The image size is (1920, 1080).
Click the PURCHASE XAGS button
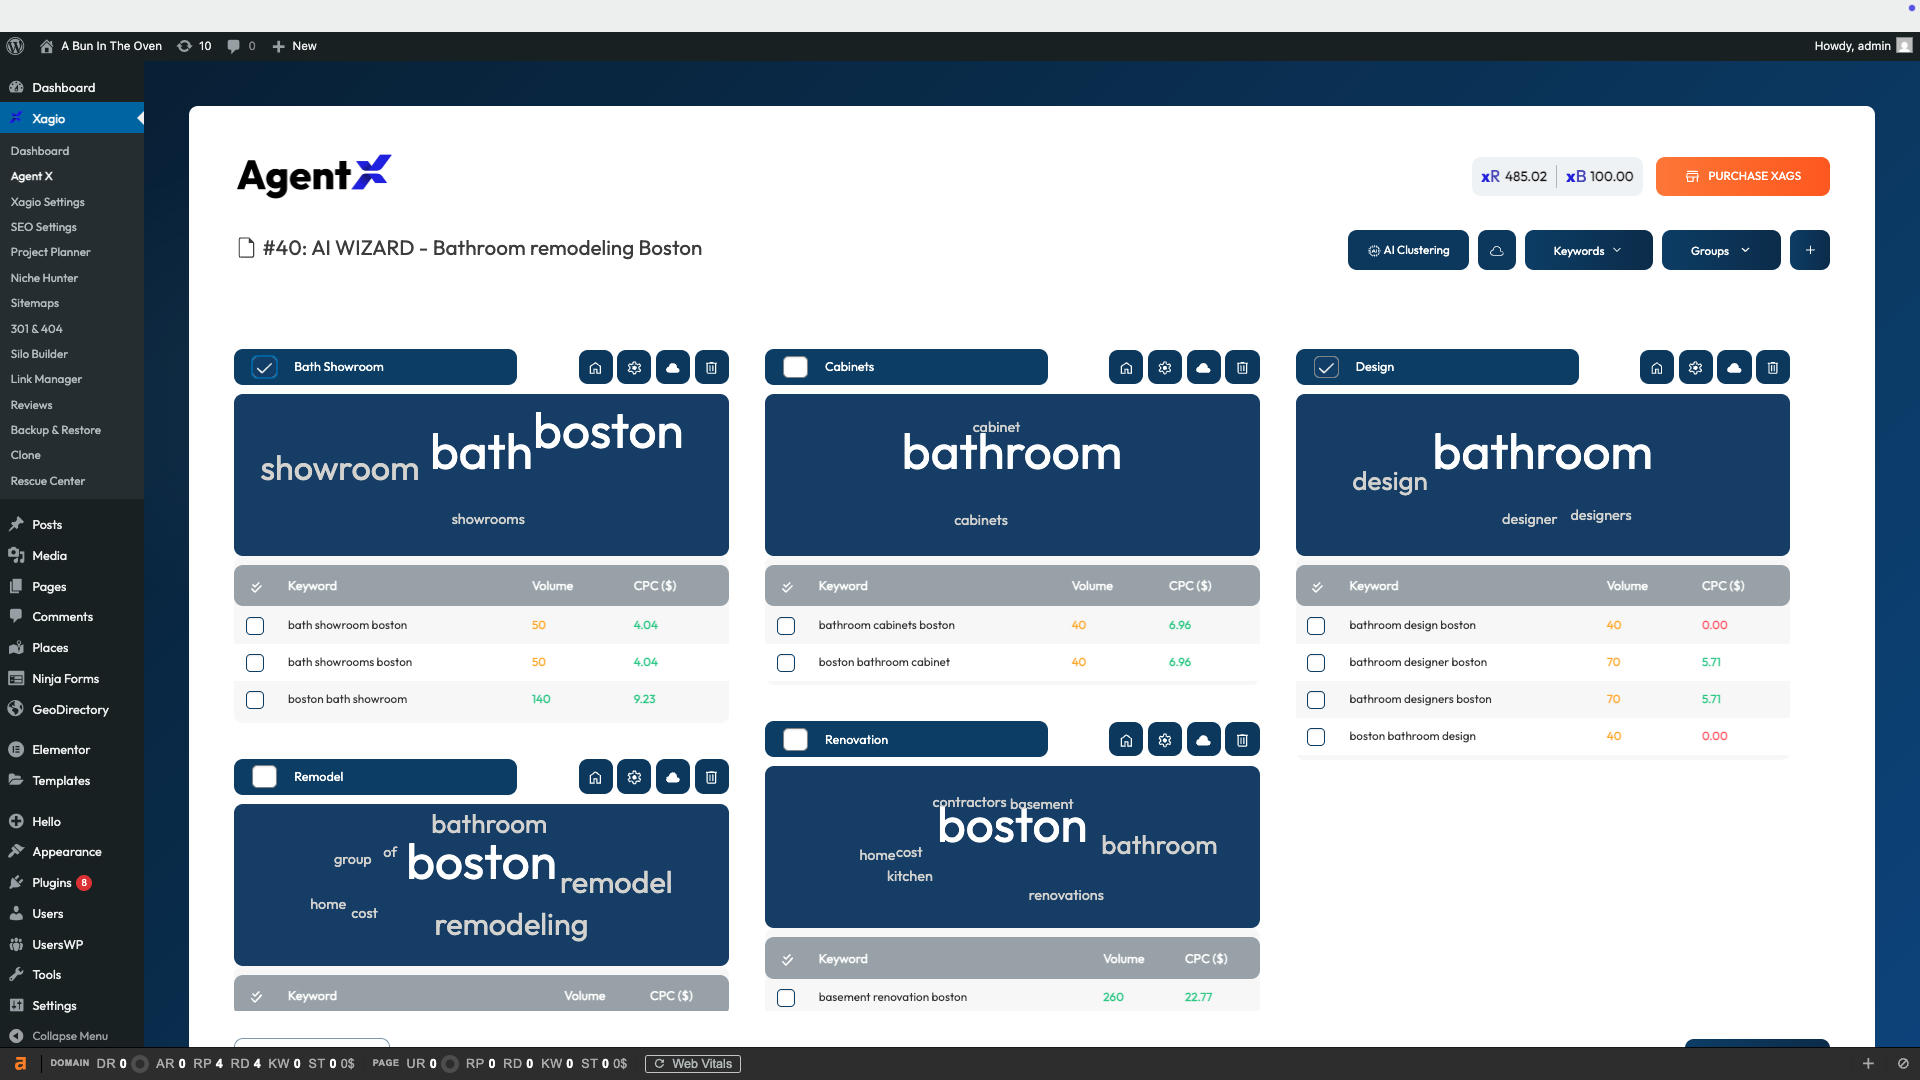[1742, 176]
